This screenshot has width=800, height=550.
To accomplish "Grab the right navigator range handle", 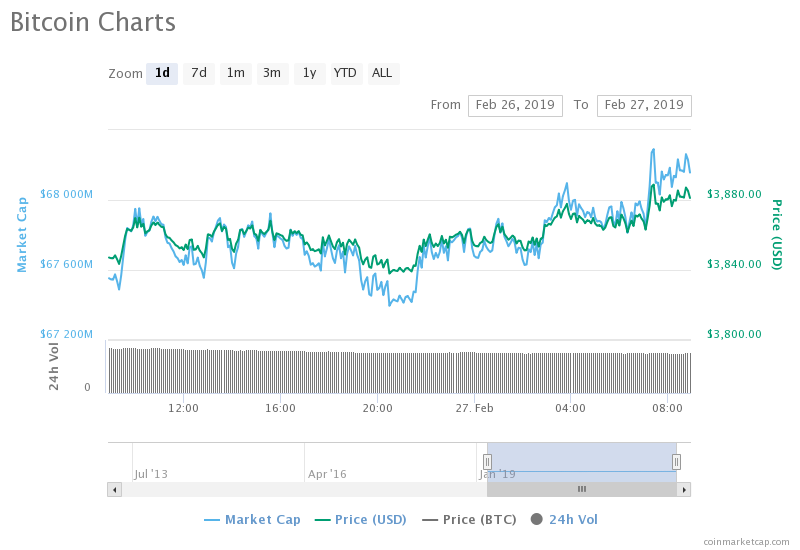I will tap(676, 462).
